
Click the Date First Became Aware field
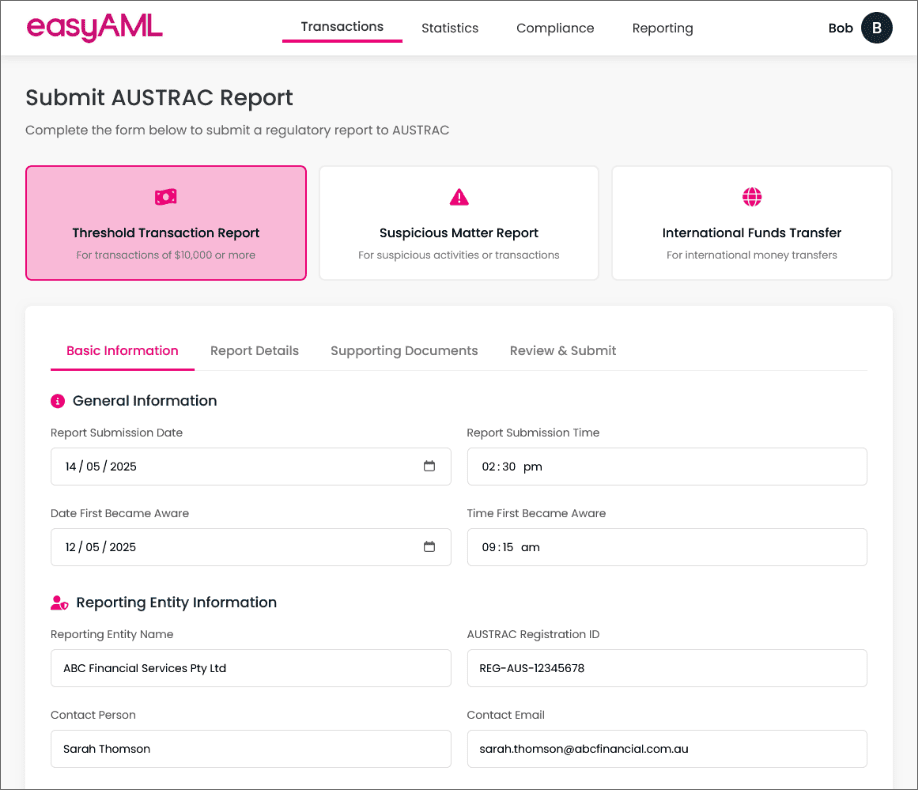(x=251, y=547)
